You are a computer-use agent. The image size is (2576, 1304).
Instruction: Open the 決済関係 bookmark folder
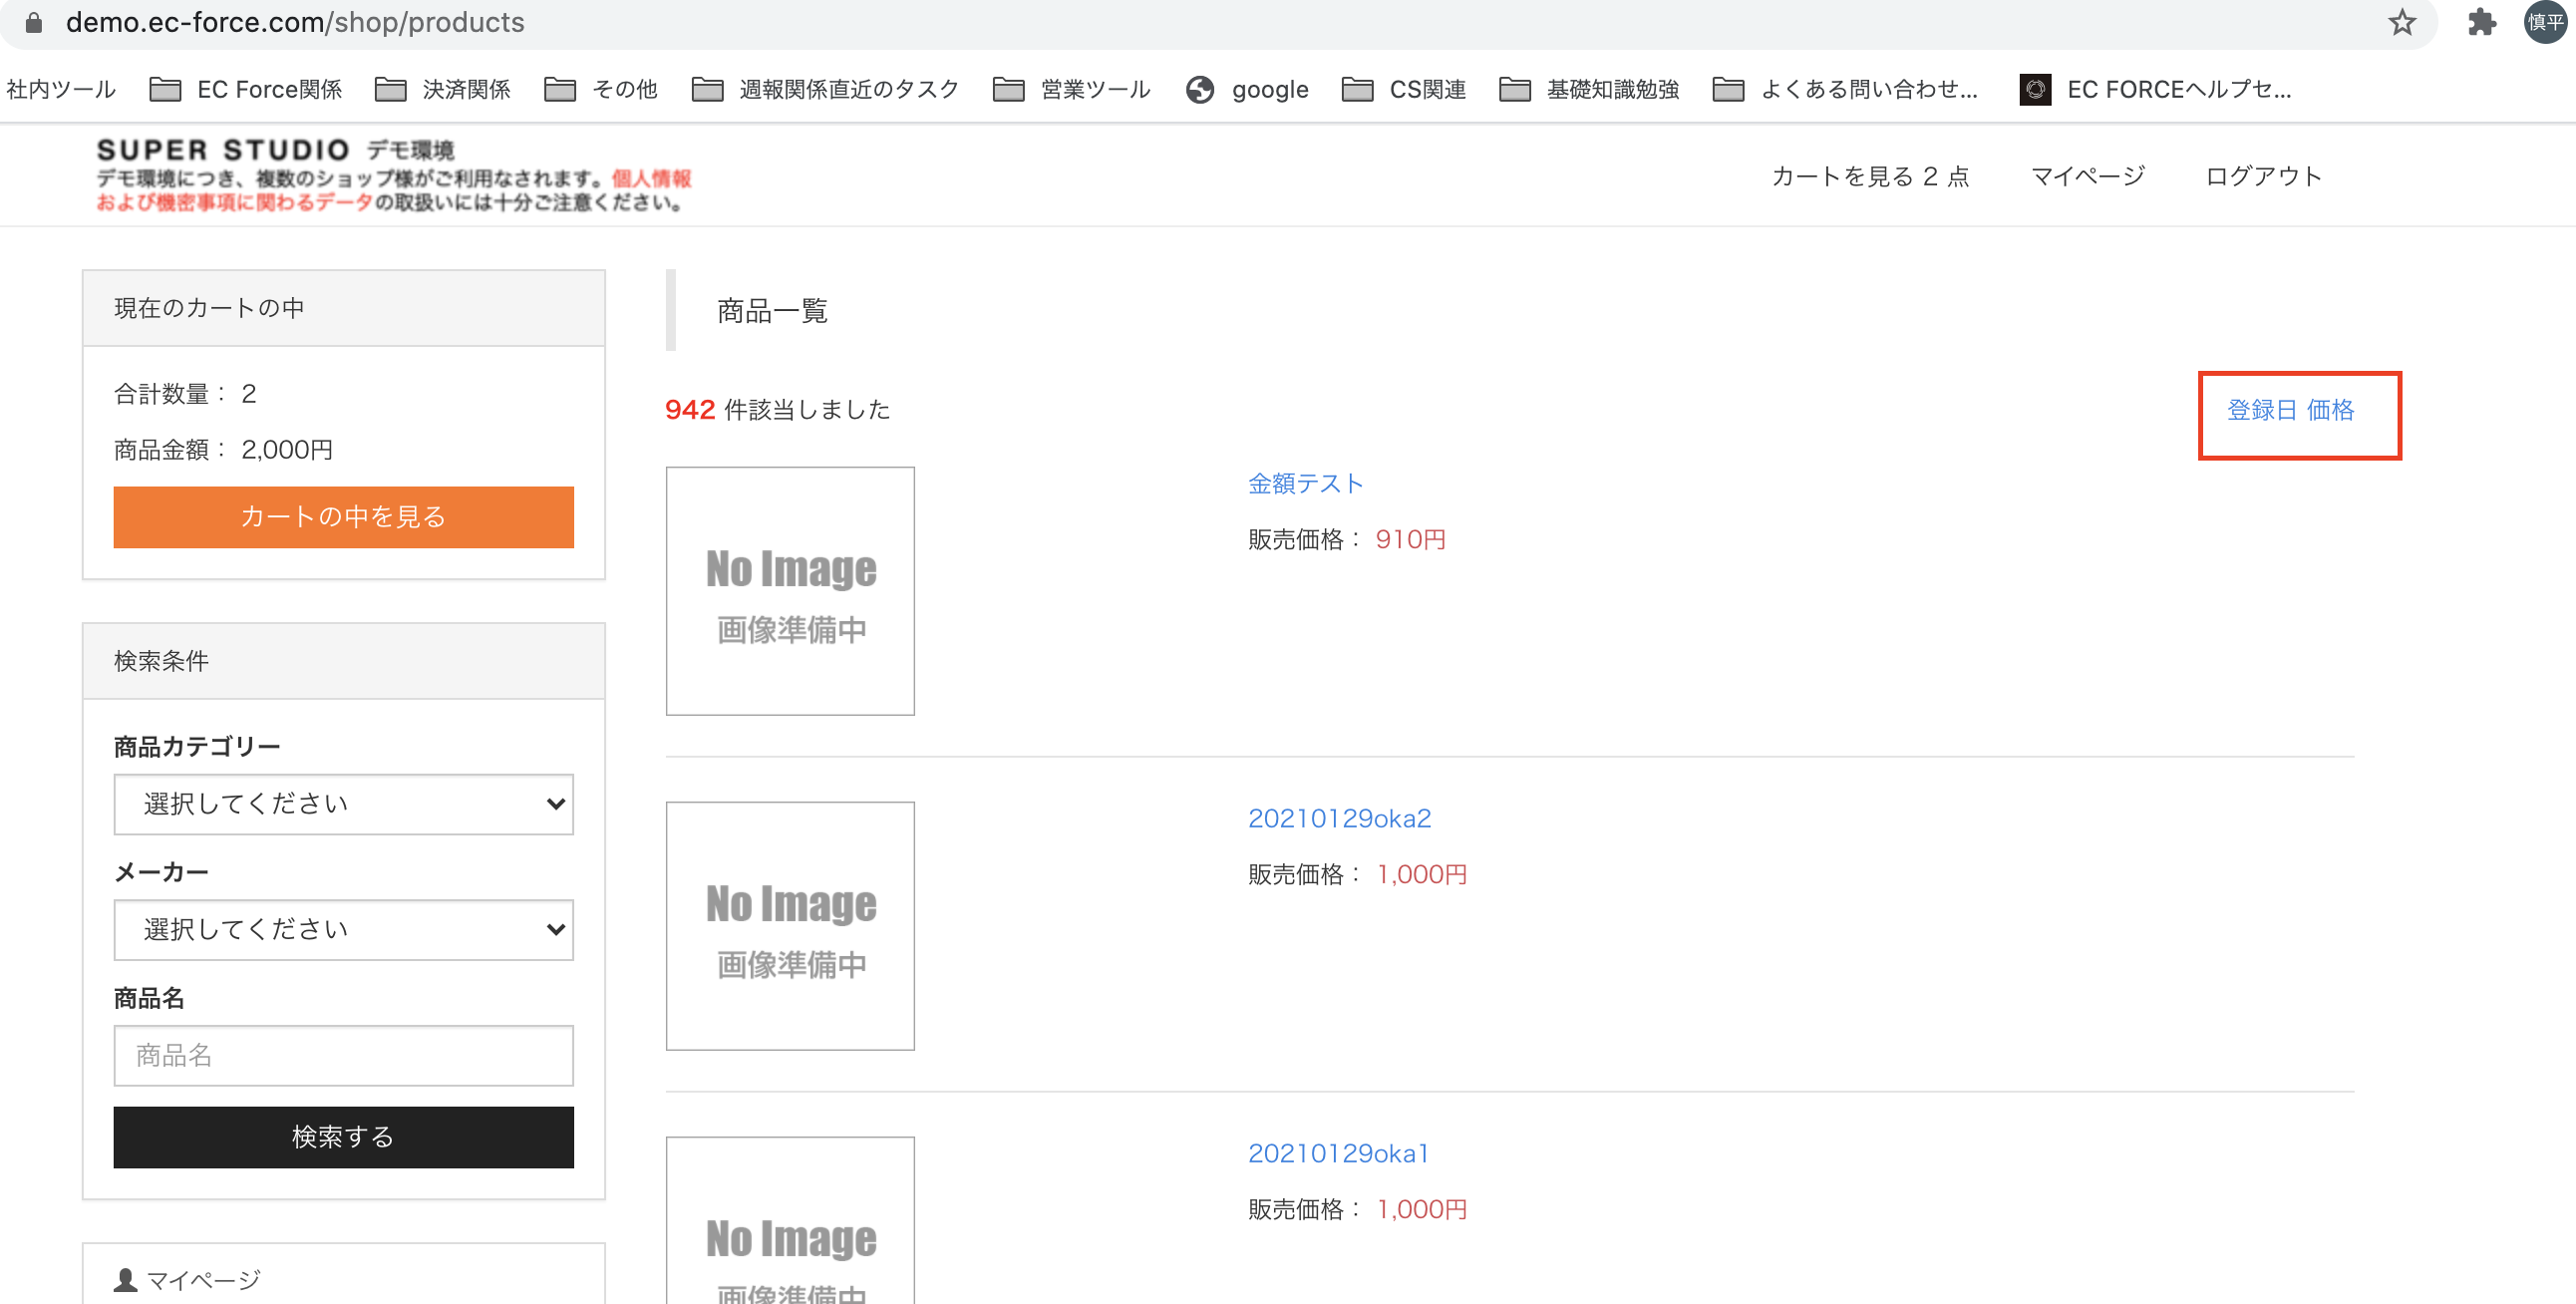[x=443, y=90]
